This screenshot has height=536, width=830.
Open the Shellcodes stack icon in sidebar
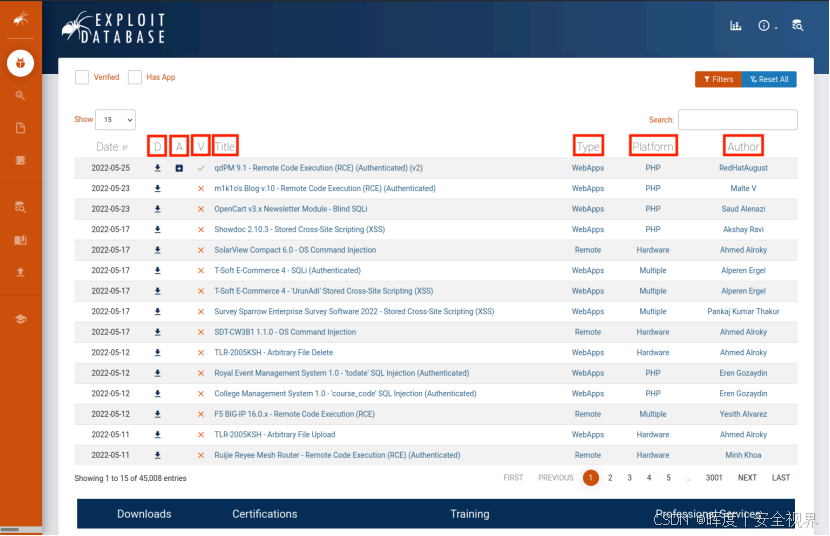pos(20,160)
